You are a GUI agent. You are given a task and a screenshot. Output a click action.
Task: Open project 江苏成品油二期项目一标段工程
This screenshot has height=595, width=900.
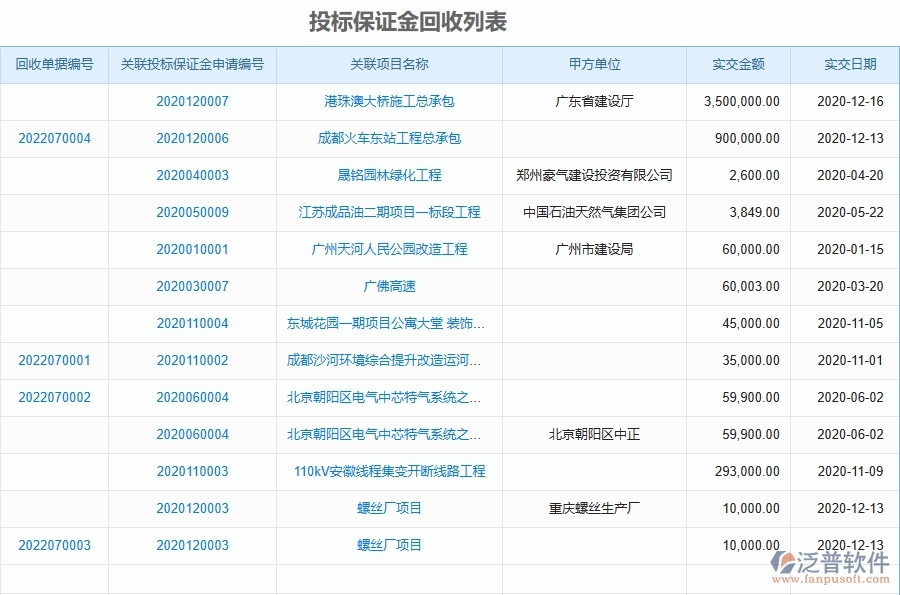pos(389,213)
